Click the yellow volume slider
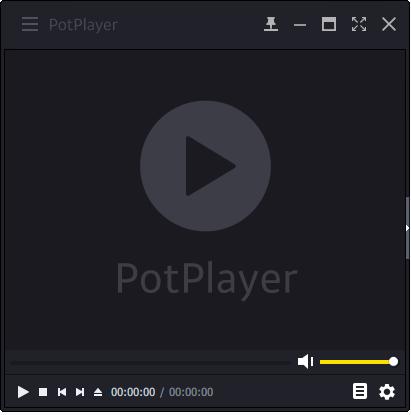411x415 pixels. coord(359,362)
